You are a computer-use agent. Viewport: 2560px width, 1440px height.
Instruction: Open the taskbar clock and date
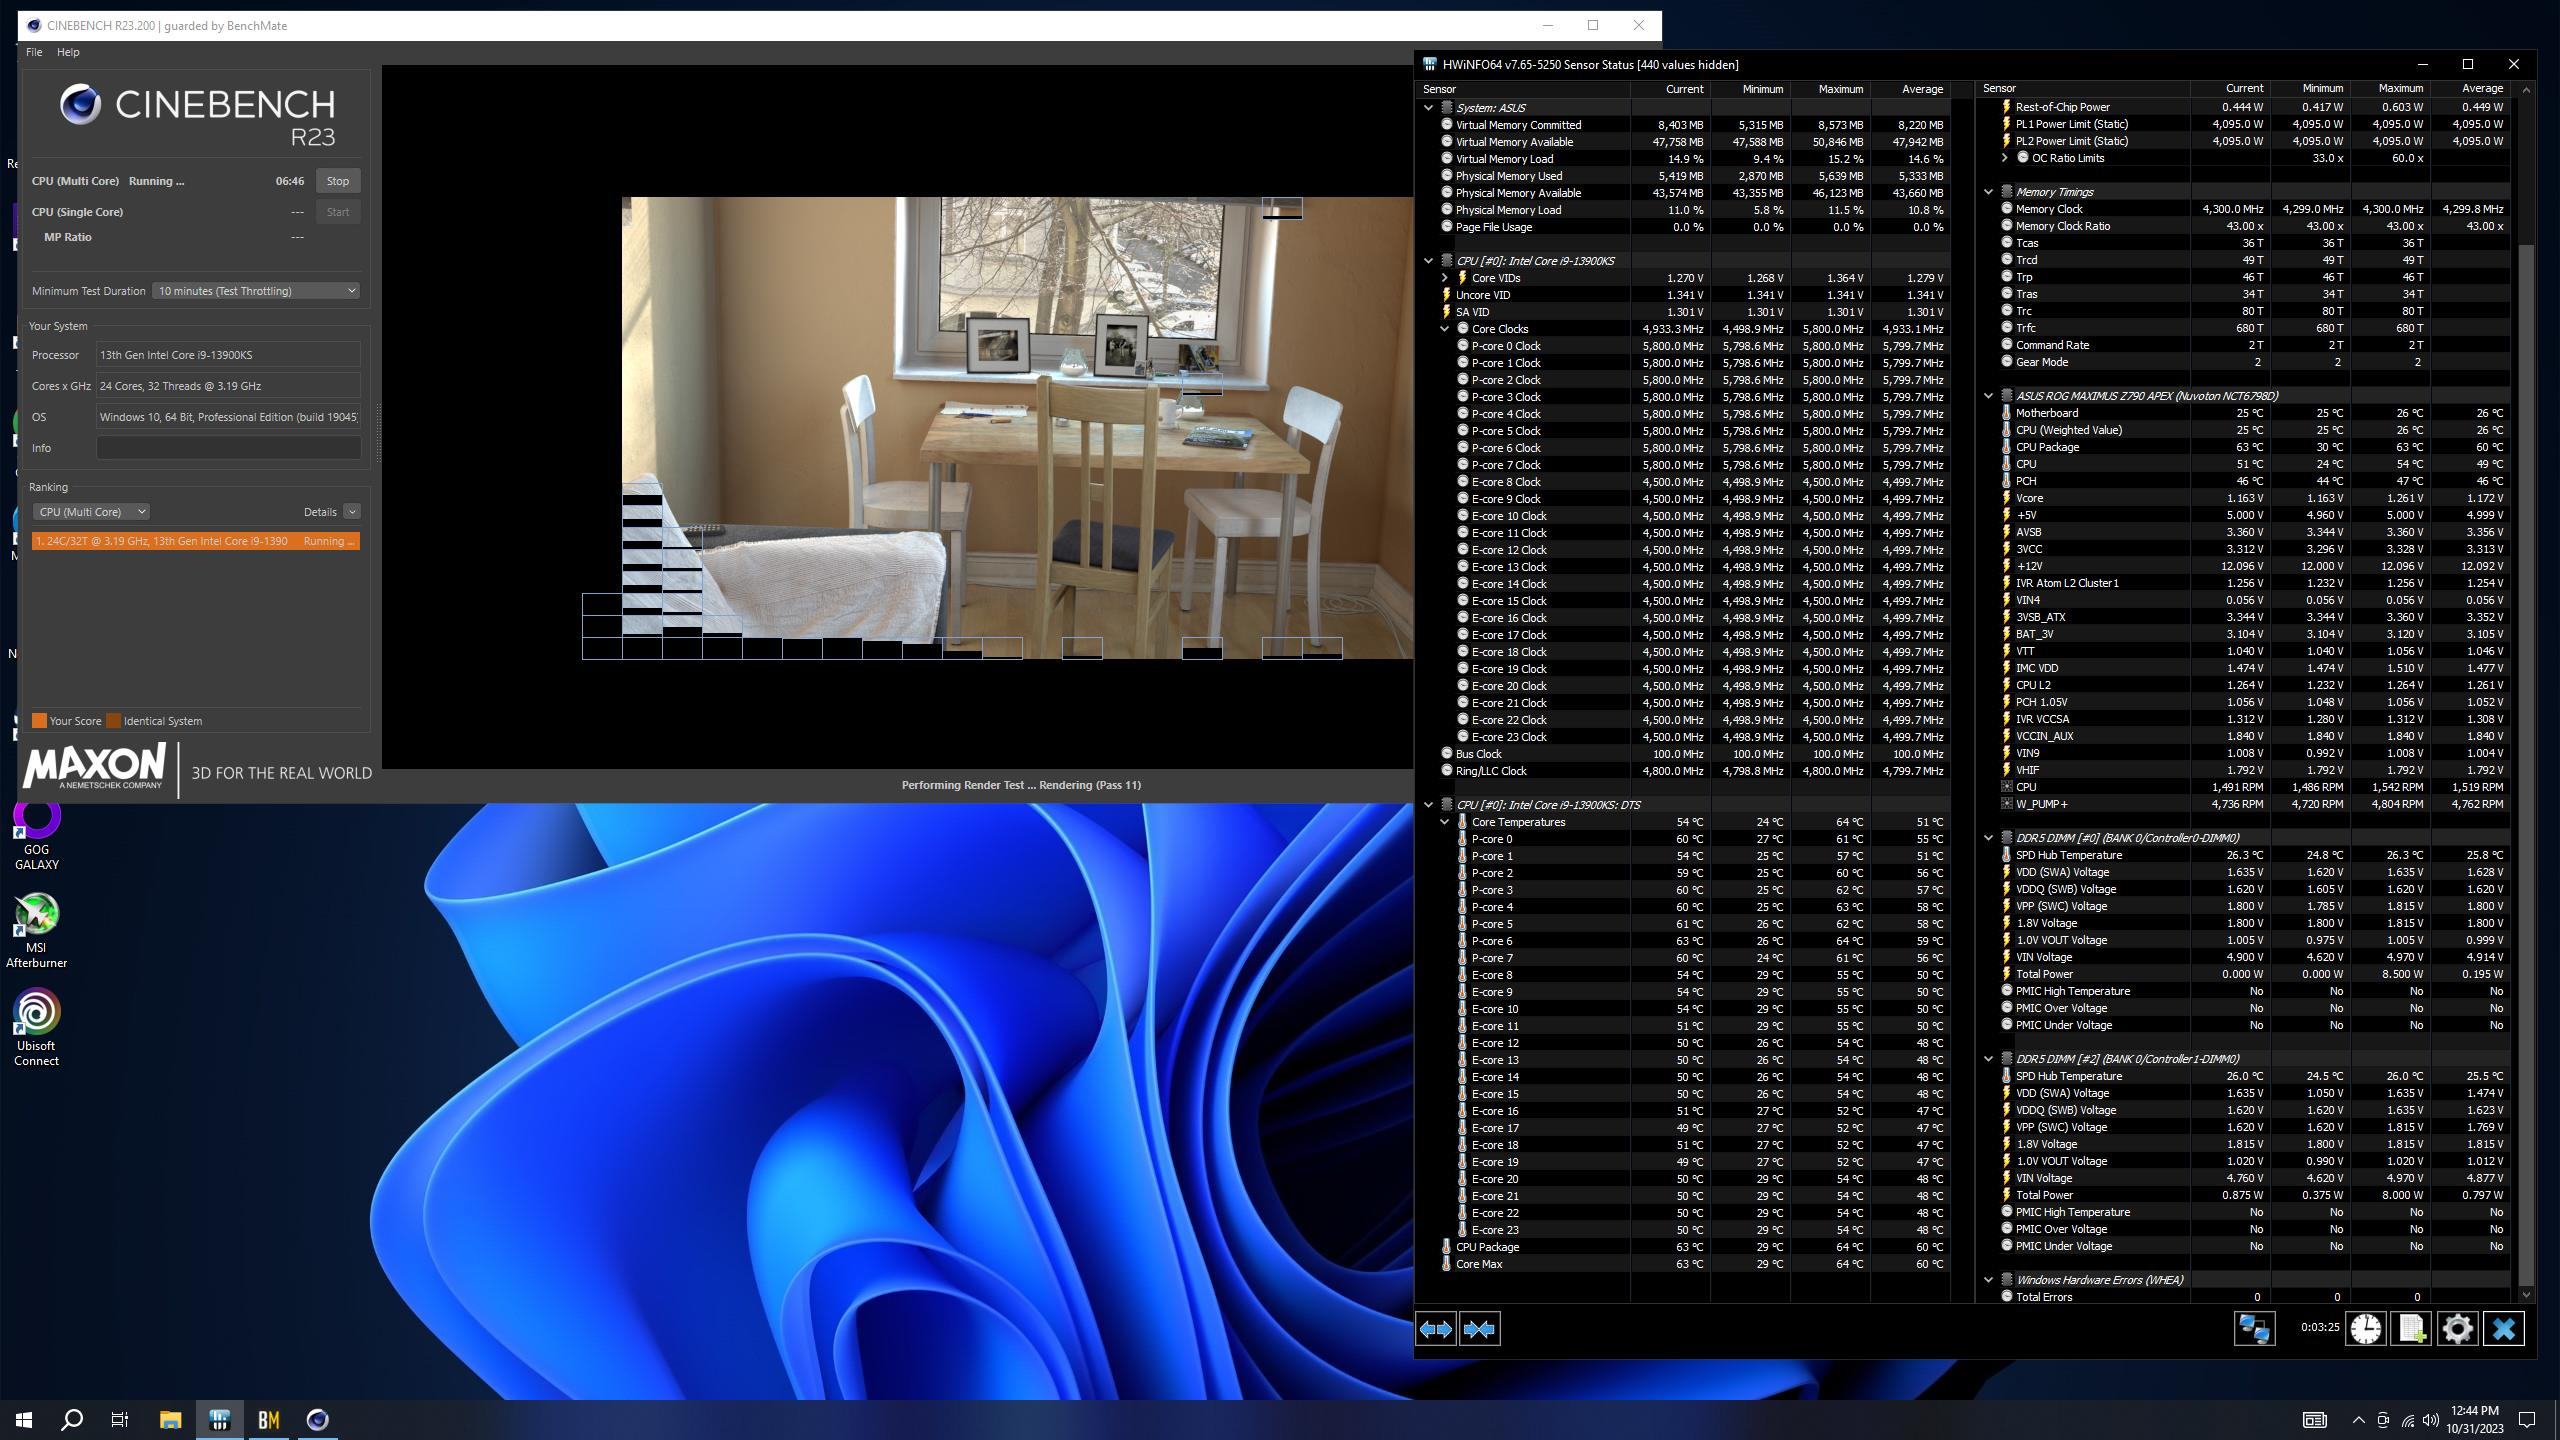click(x=2474, y=1420)
